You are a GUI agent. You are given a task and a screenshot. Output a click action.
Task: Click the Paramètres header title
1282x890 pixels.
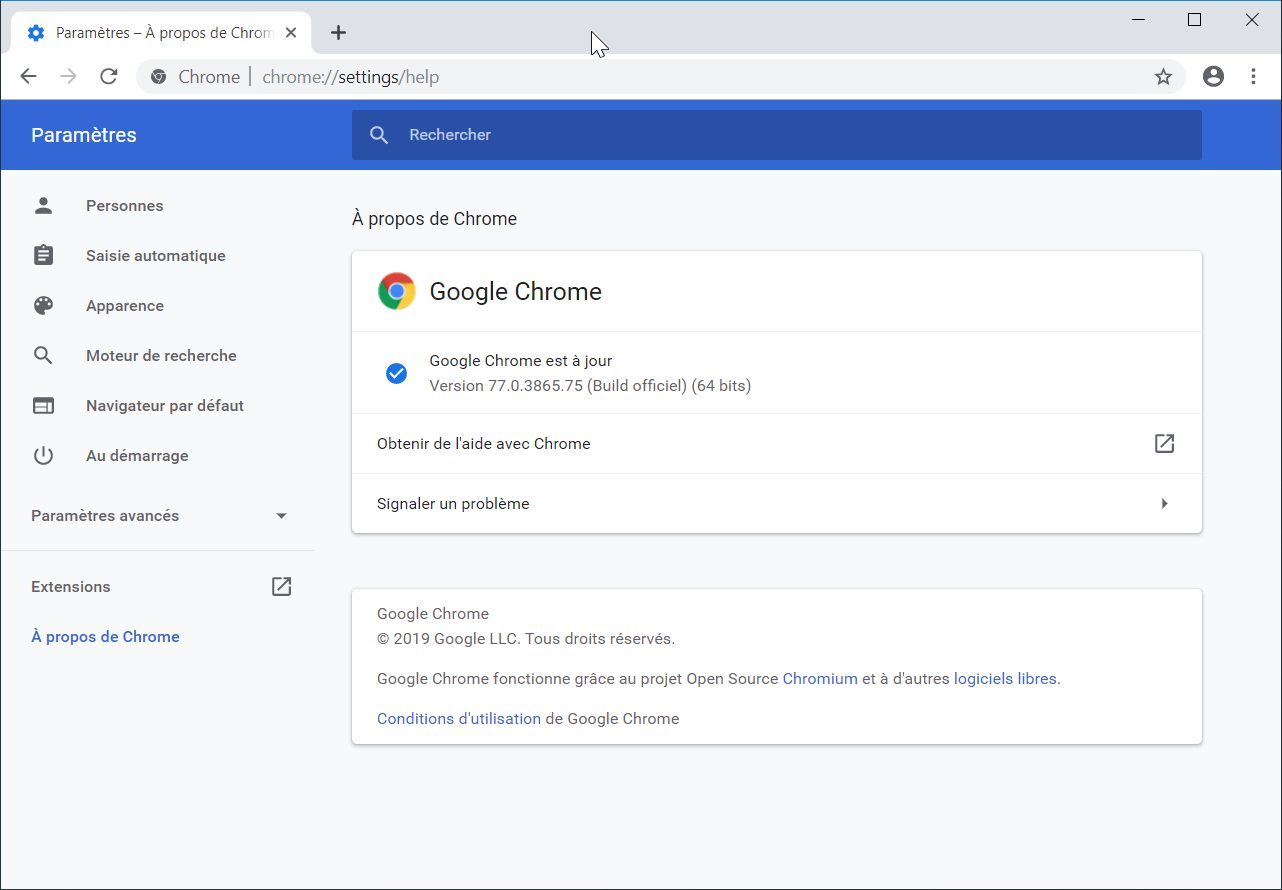(x=84, y=135)
